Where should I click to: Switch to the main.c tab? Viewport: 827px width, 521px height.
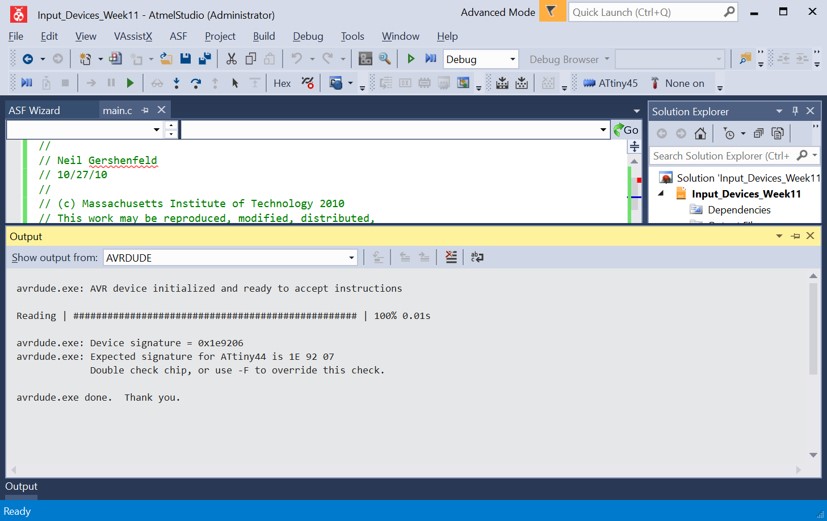point(117,110)
